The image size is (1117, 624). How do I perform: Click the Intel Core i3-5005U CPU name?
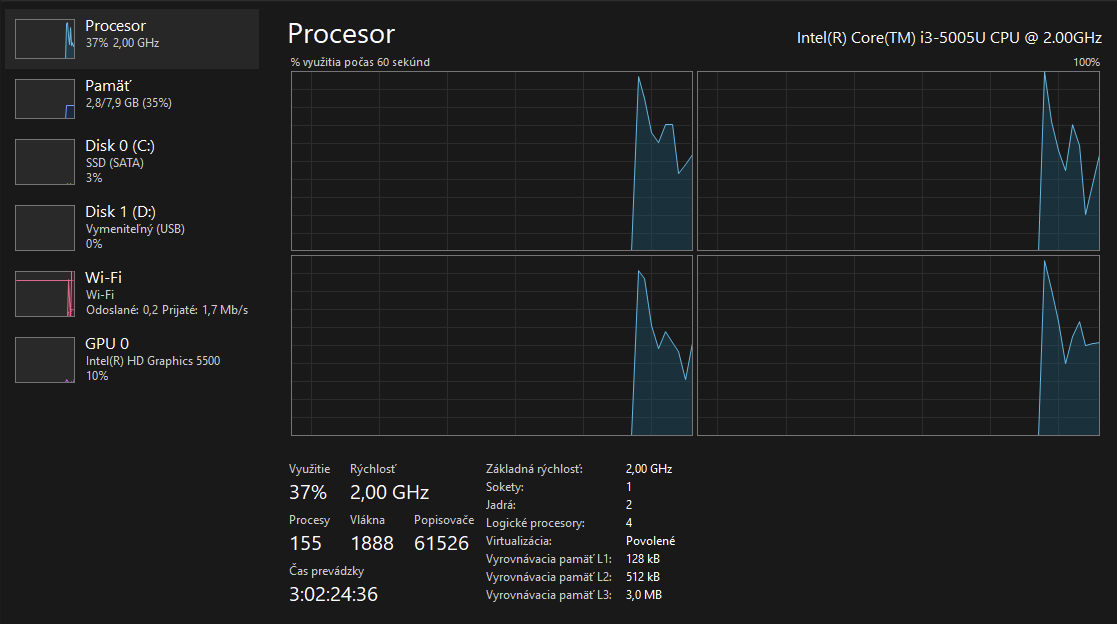pyautogui.click(x=948, y=37)
